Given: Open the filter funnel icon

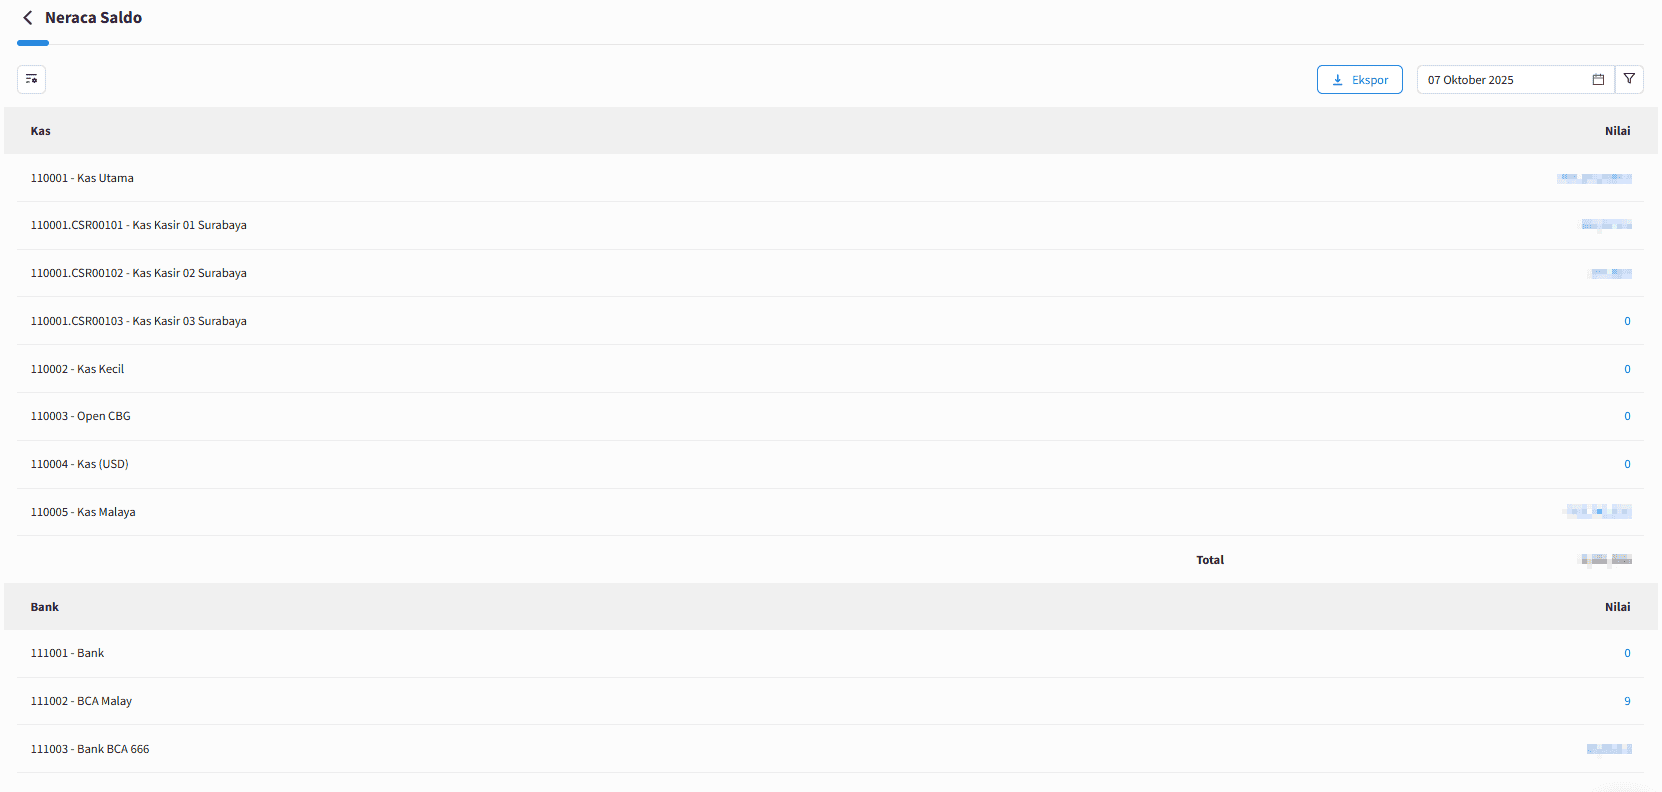Looking at the screenshot, I should 1629,79.
